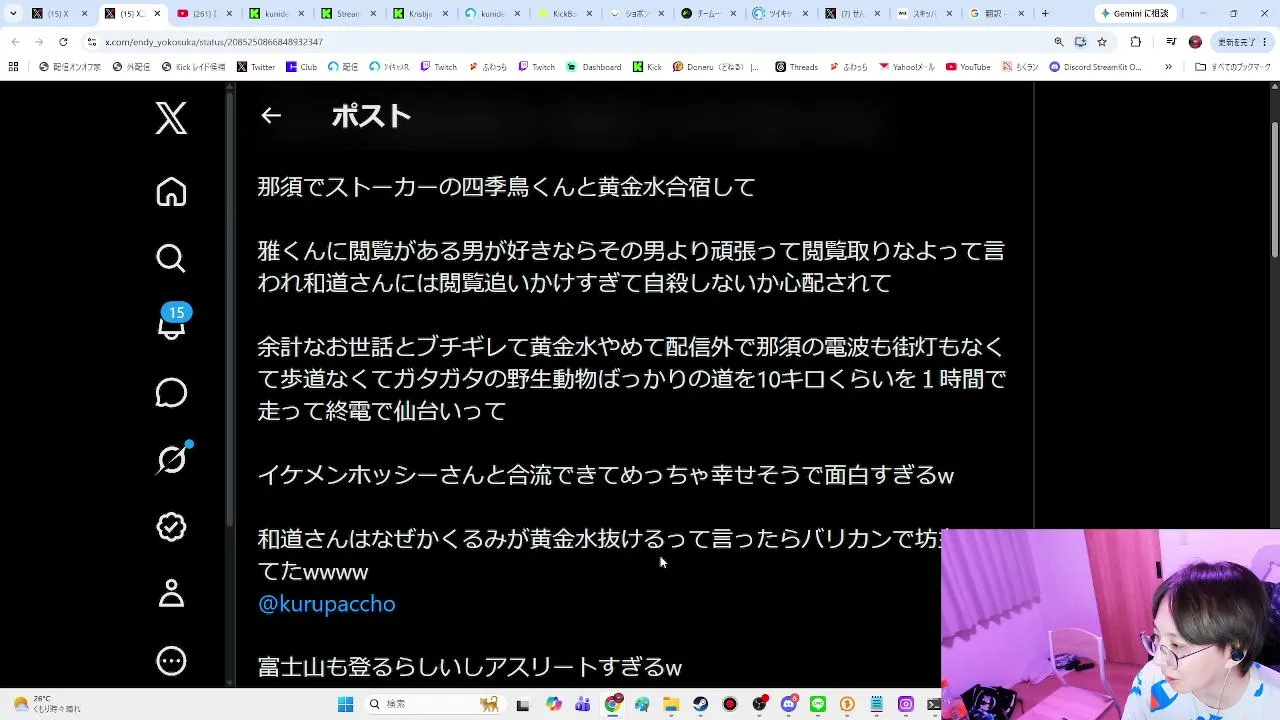Open Grok from the X sidebar
Screen dimensions: 1280x720
[x=172, y=459]
